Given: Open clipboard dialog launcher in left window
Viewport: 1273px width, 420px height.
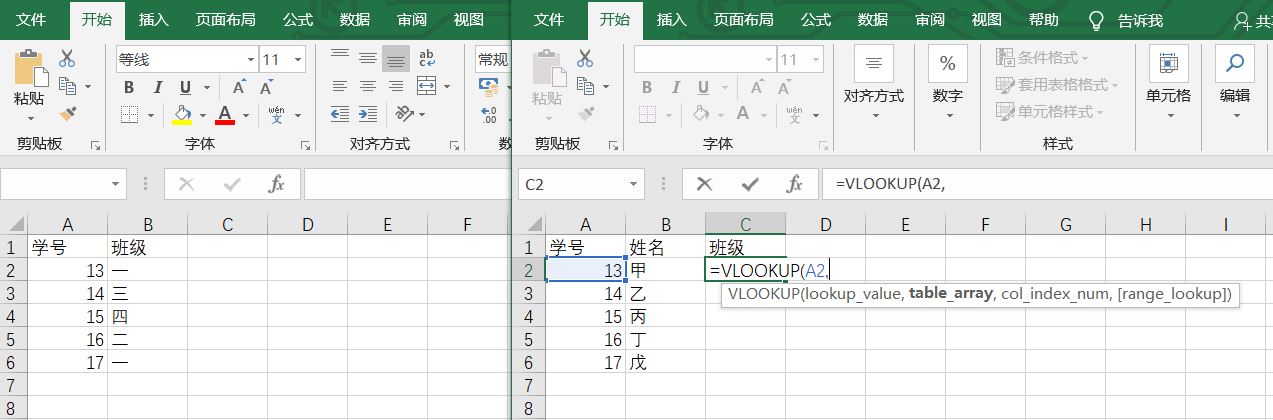Looking at the screenshot, I should click(96, 145).
